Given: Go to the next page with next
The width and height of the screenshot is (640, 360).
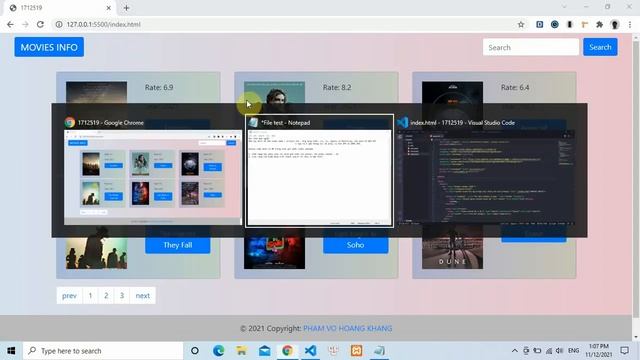Looking at the screenshot, I should [x=142, y=296].
